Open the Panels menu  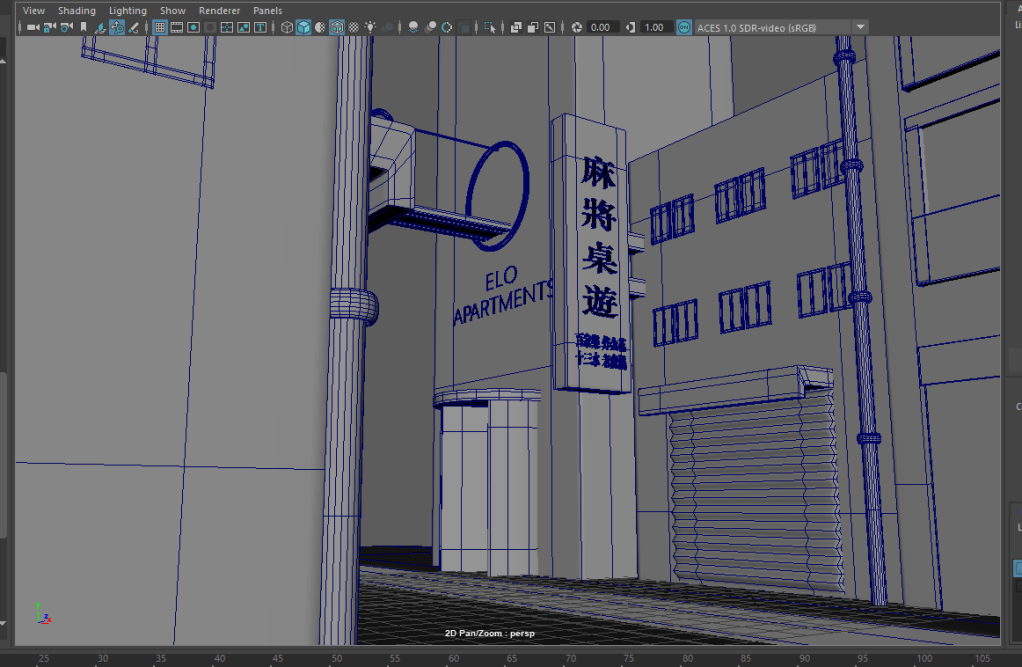[267, 10]
